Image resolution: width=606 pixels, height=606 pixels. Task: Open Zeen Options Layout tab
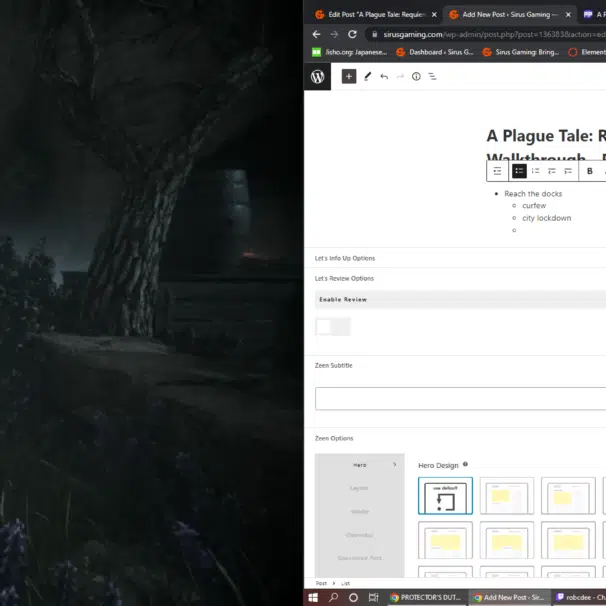click(359, 488)
